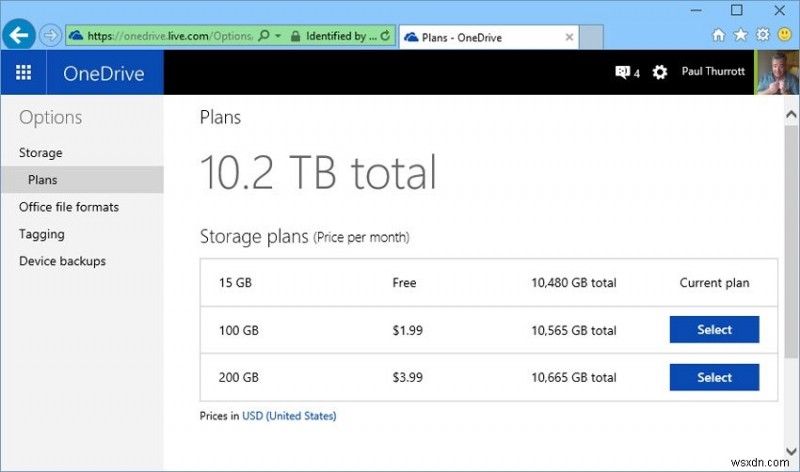Click the '200 GB' plan cell

click(x=239, y=378)
